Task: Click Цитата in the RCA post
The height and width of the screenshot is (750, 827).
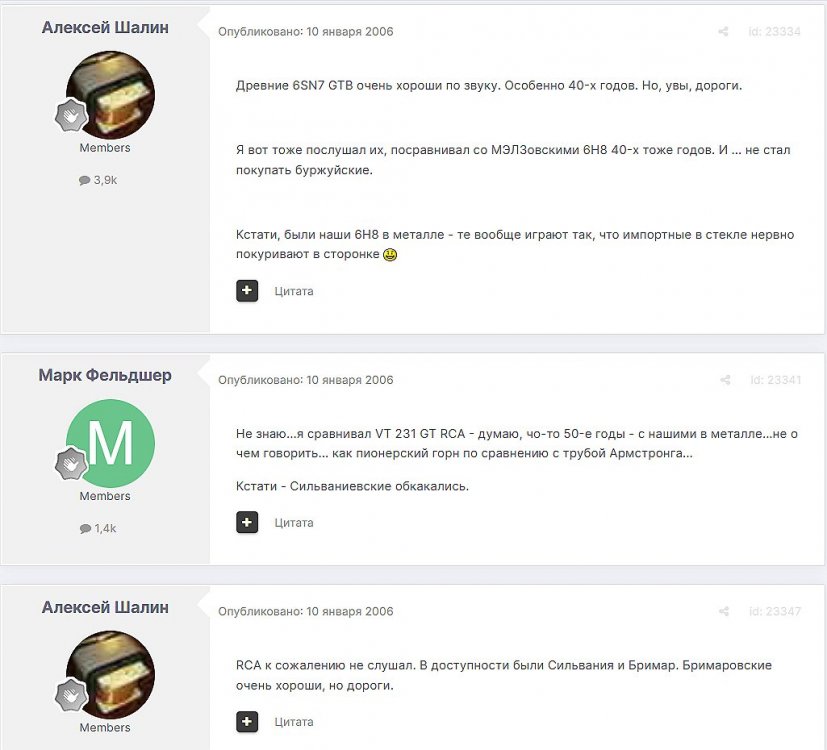Action: point(294,722)
